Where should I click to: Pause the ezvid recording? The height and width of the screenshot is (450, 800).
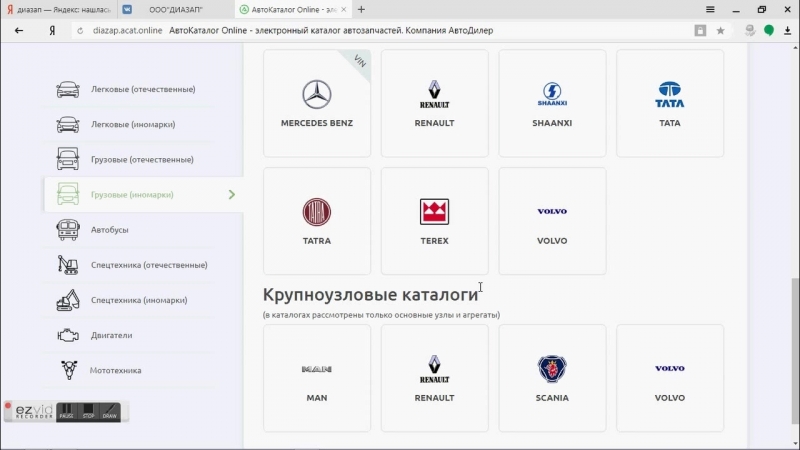click(x=66, y=411)
